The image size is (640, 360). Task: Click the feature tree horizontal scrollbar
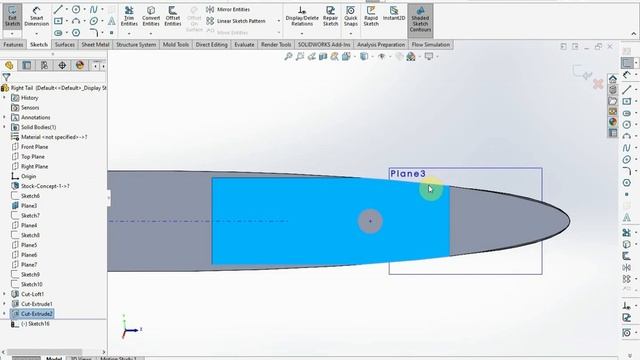pyautogui.click(x=45, y=352)
